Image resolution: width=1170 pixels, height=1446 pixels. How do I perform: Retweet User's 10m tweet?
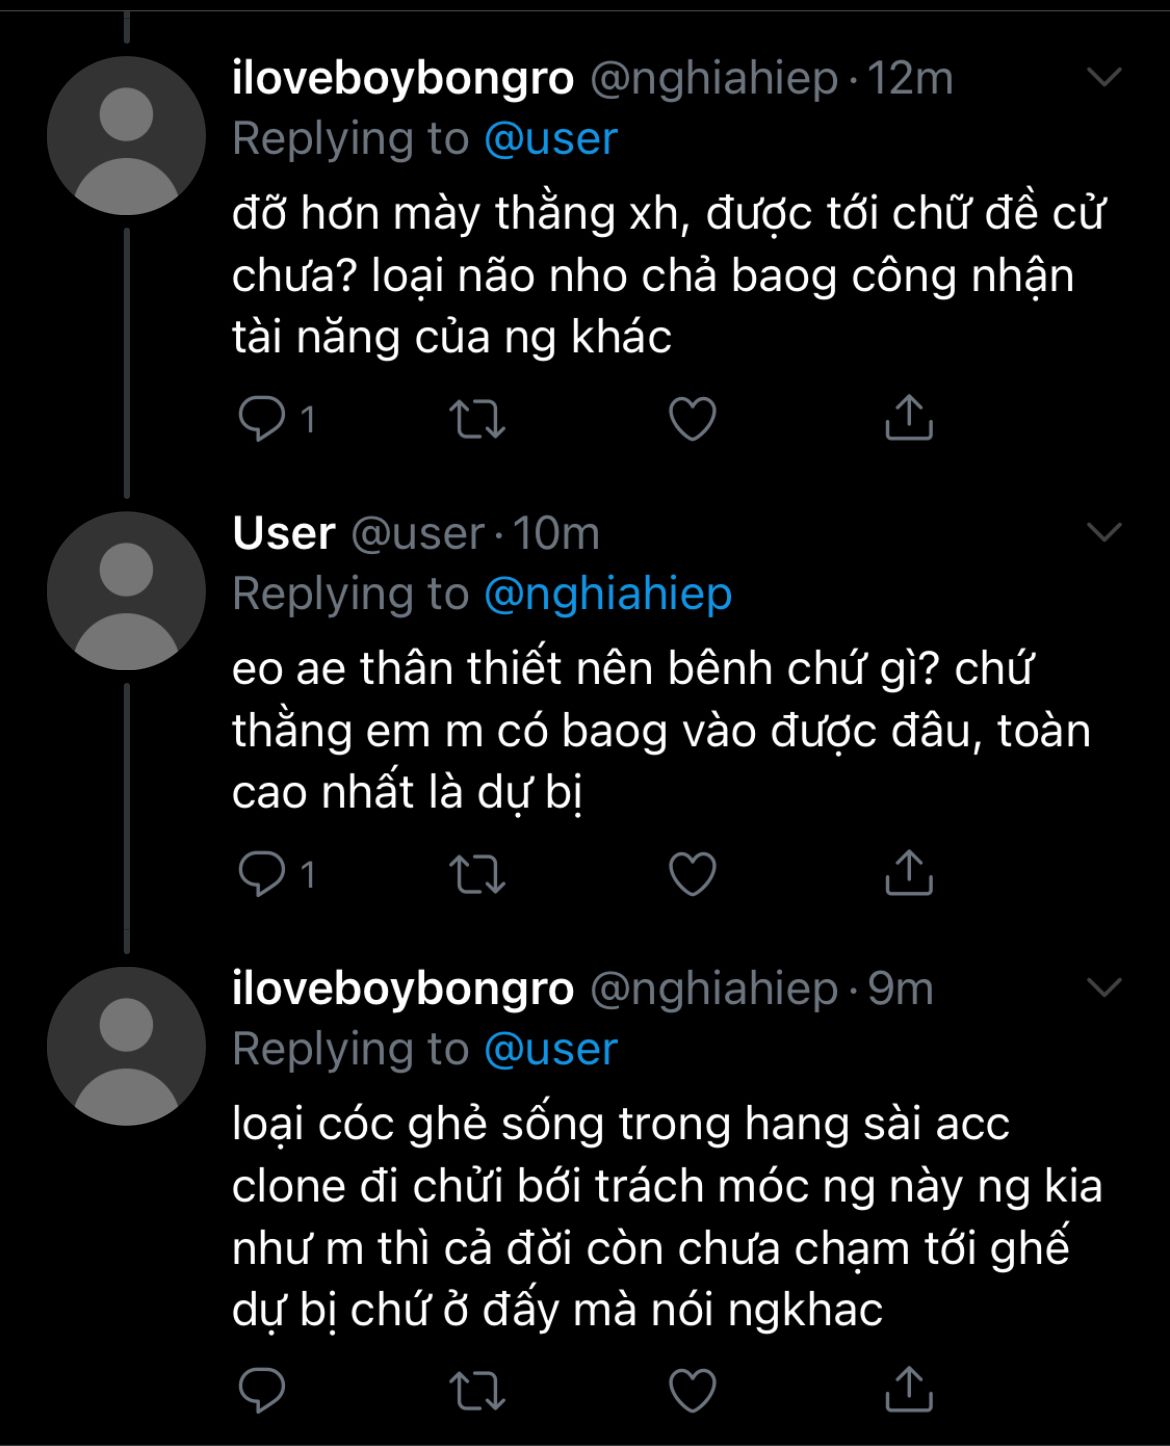pyautogui.click(x=477, y=875)
